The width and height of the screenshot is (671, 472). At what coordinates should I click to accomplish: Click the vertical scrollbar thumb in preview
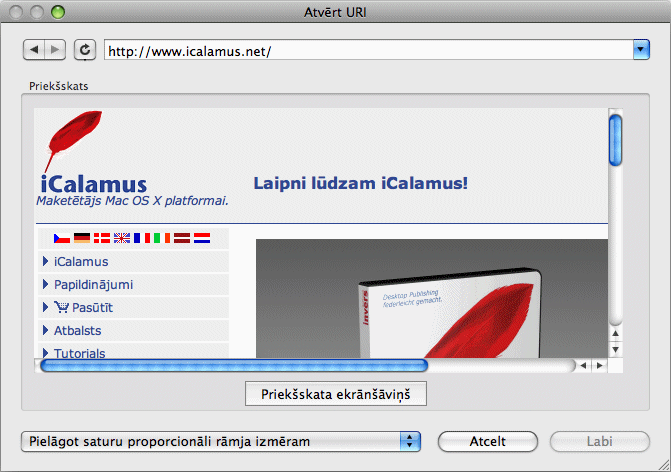[x=615, y=140]
